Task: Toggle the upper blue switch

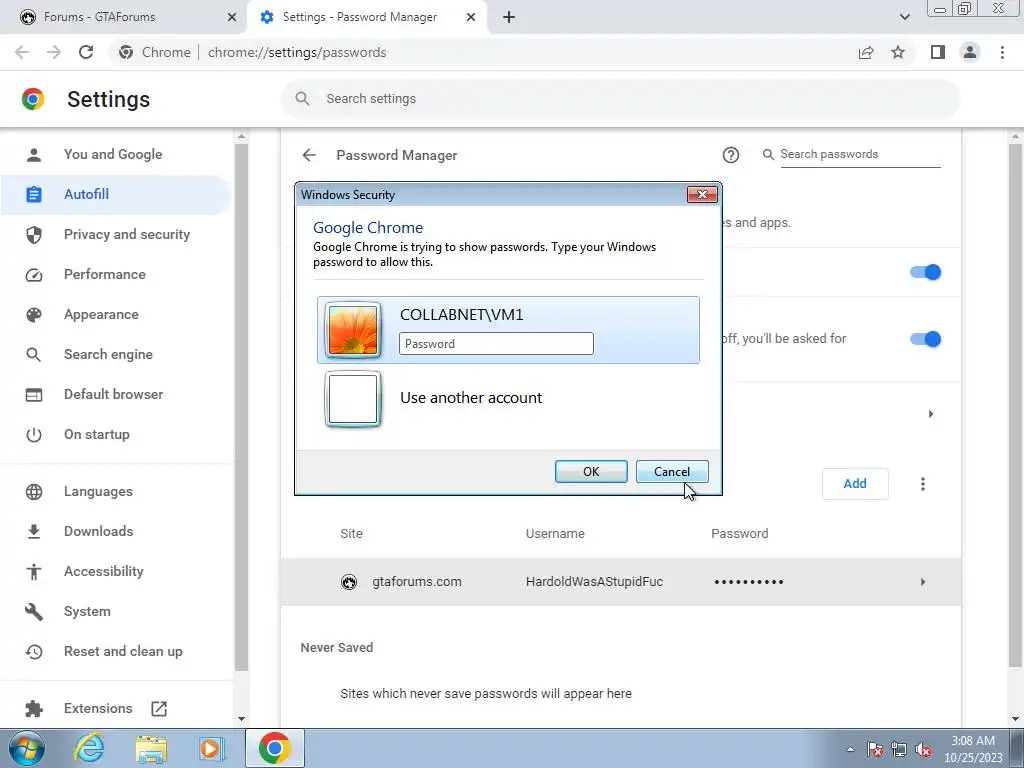Action: click(x=925, y=272)
